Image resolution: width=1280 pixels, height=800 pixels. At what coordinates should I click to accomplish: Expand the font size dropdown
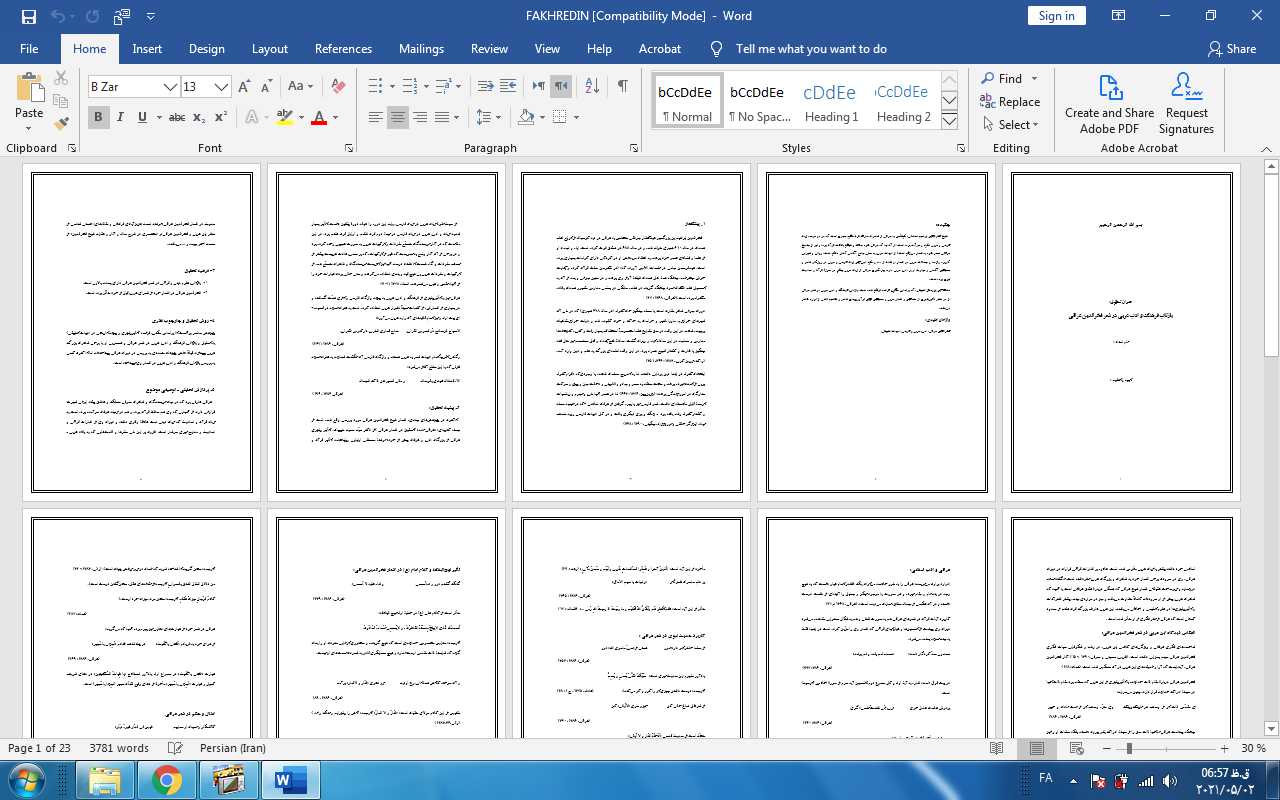coord(222,87)
